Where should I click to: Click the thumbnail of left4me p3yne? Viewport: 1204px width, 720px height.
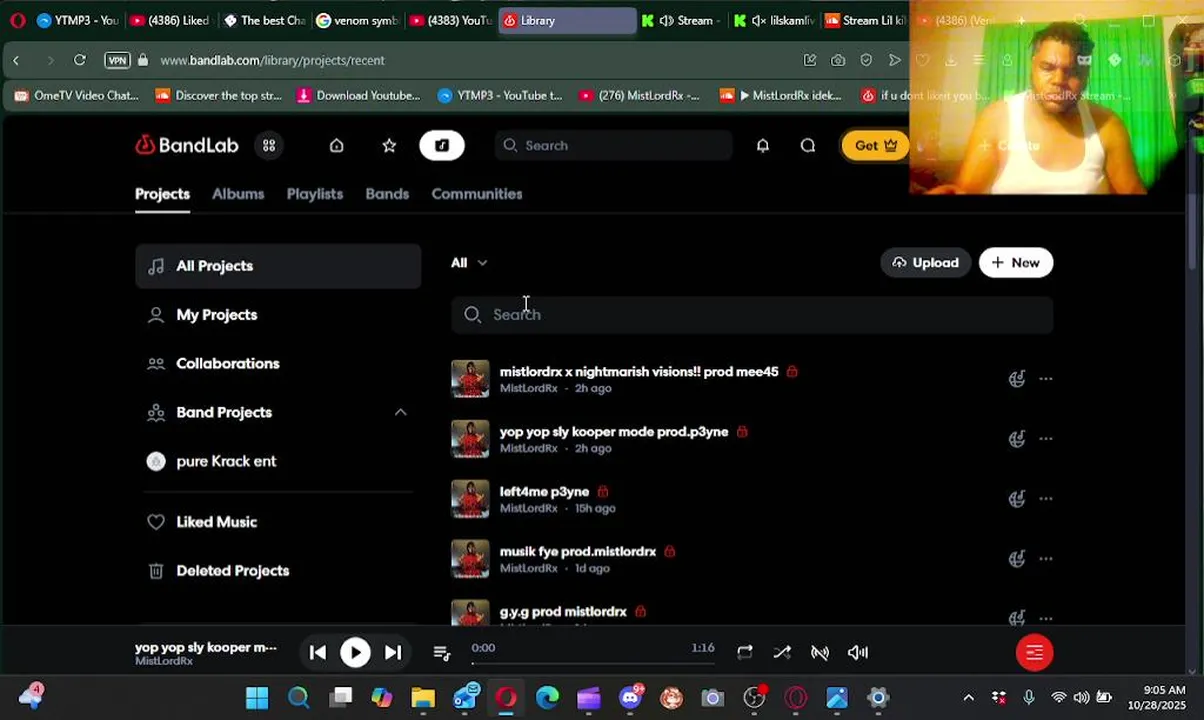470,499
